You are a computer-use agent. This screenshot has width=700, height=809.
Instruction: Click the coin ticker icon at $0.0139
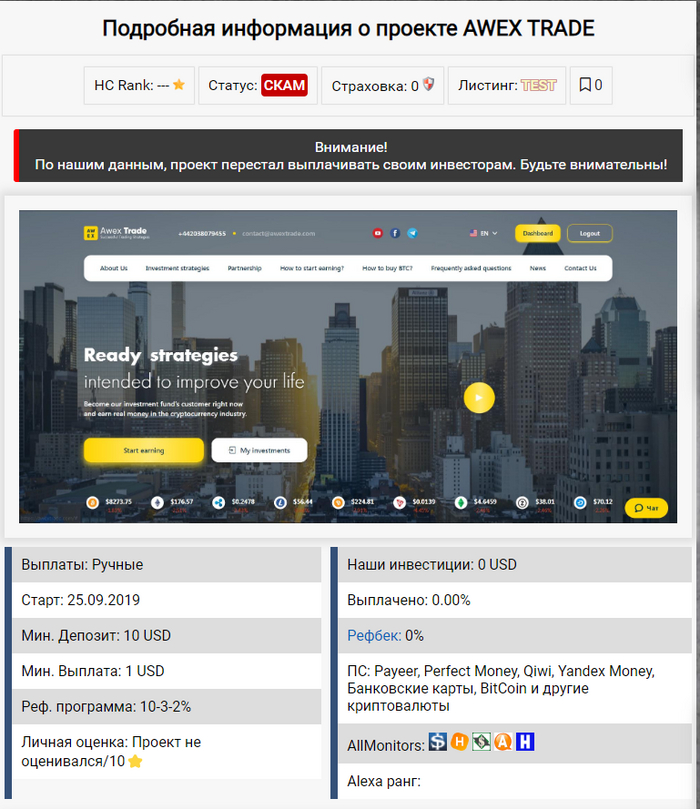tap(399, 503)
